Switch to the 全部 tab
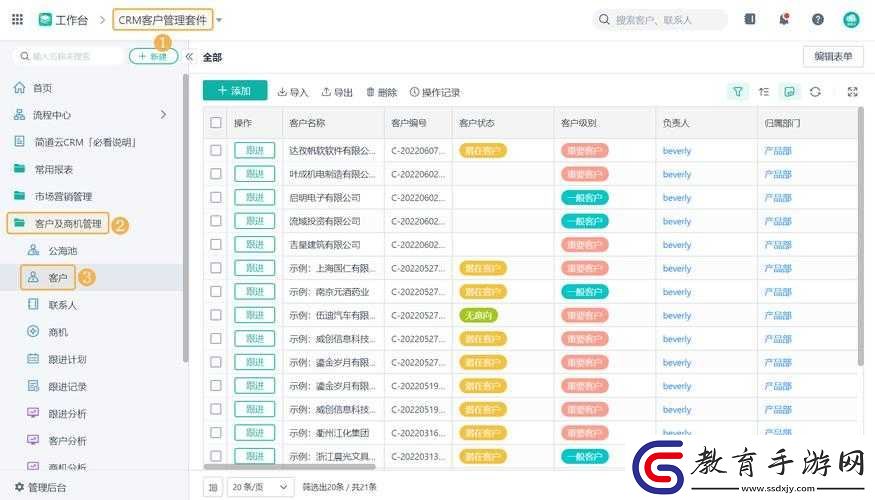Viewport: 875px width, 500px height. (x=212, y=57)
